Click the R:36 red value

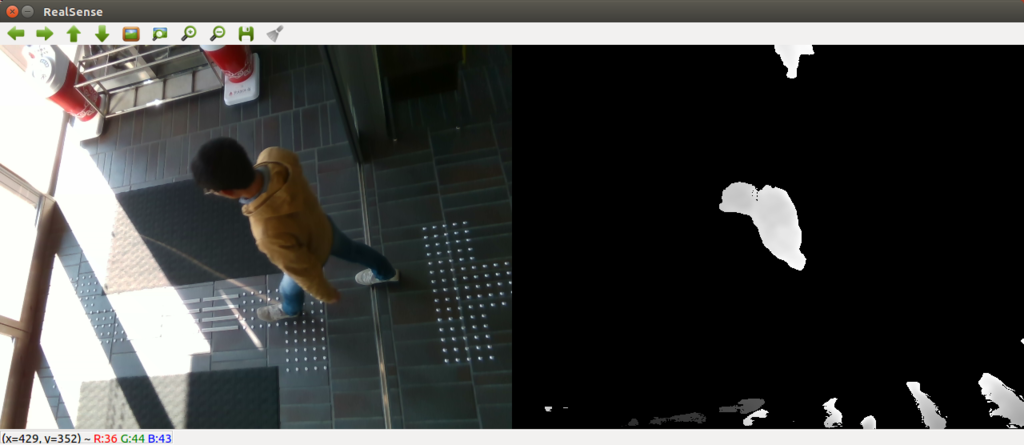pos(105,438)
